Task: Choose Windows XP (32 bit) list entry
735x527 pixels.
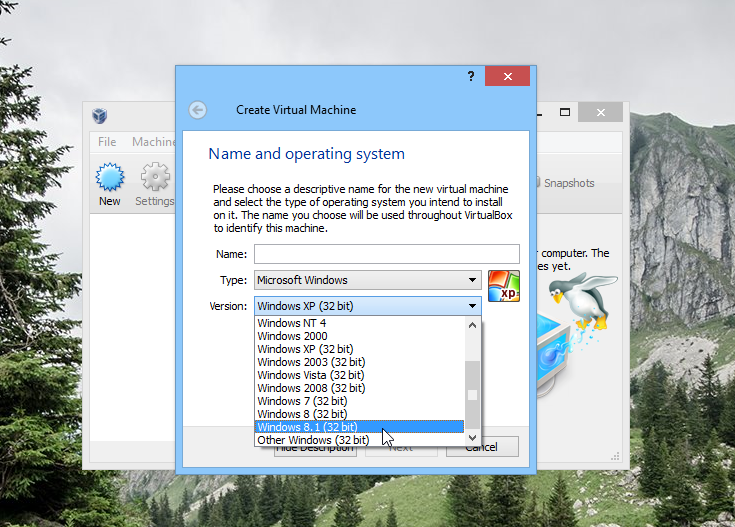Action: [x=360, y=349]
